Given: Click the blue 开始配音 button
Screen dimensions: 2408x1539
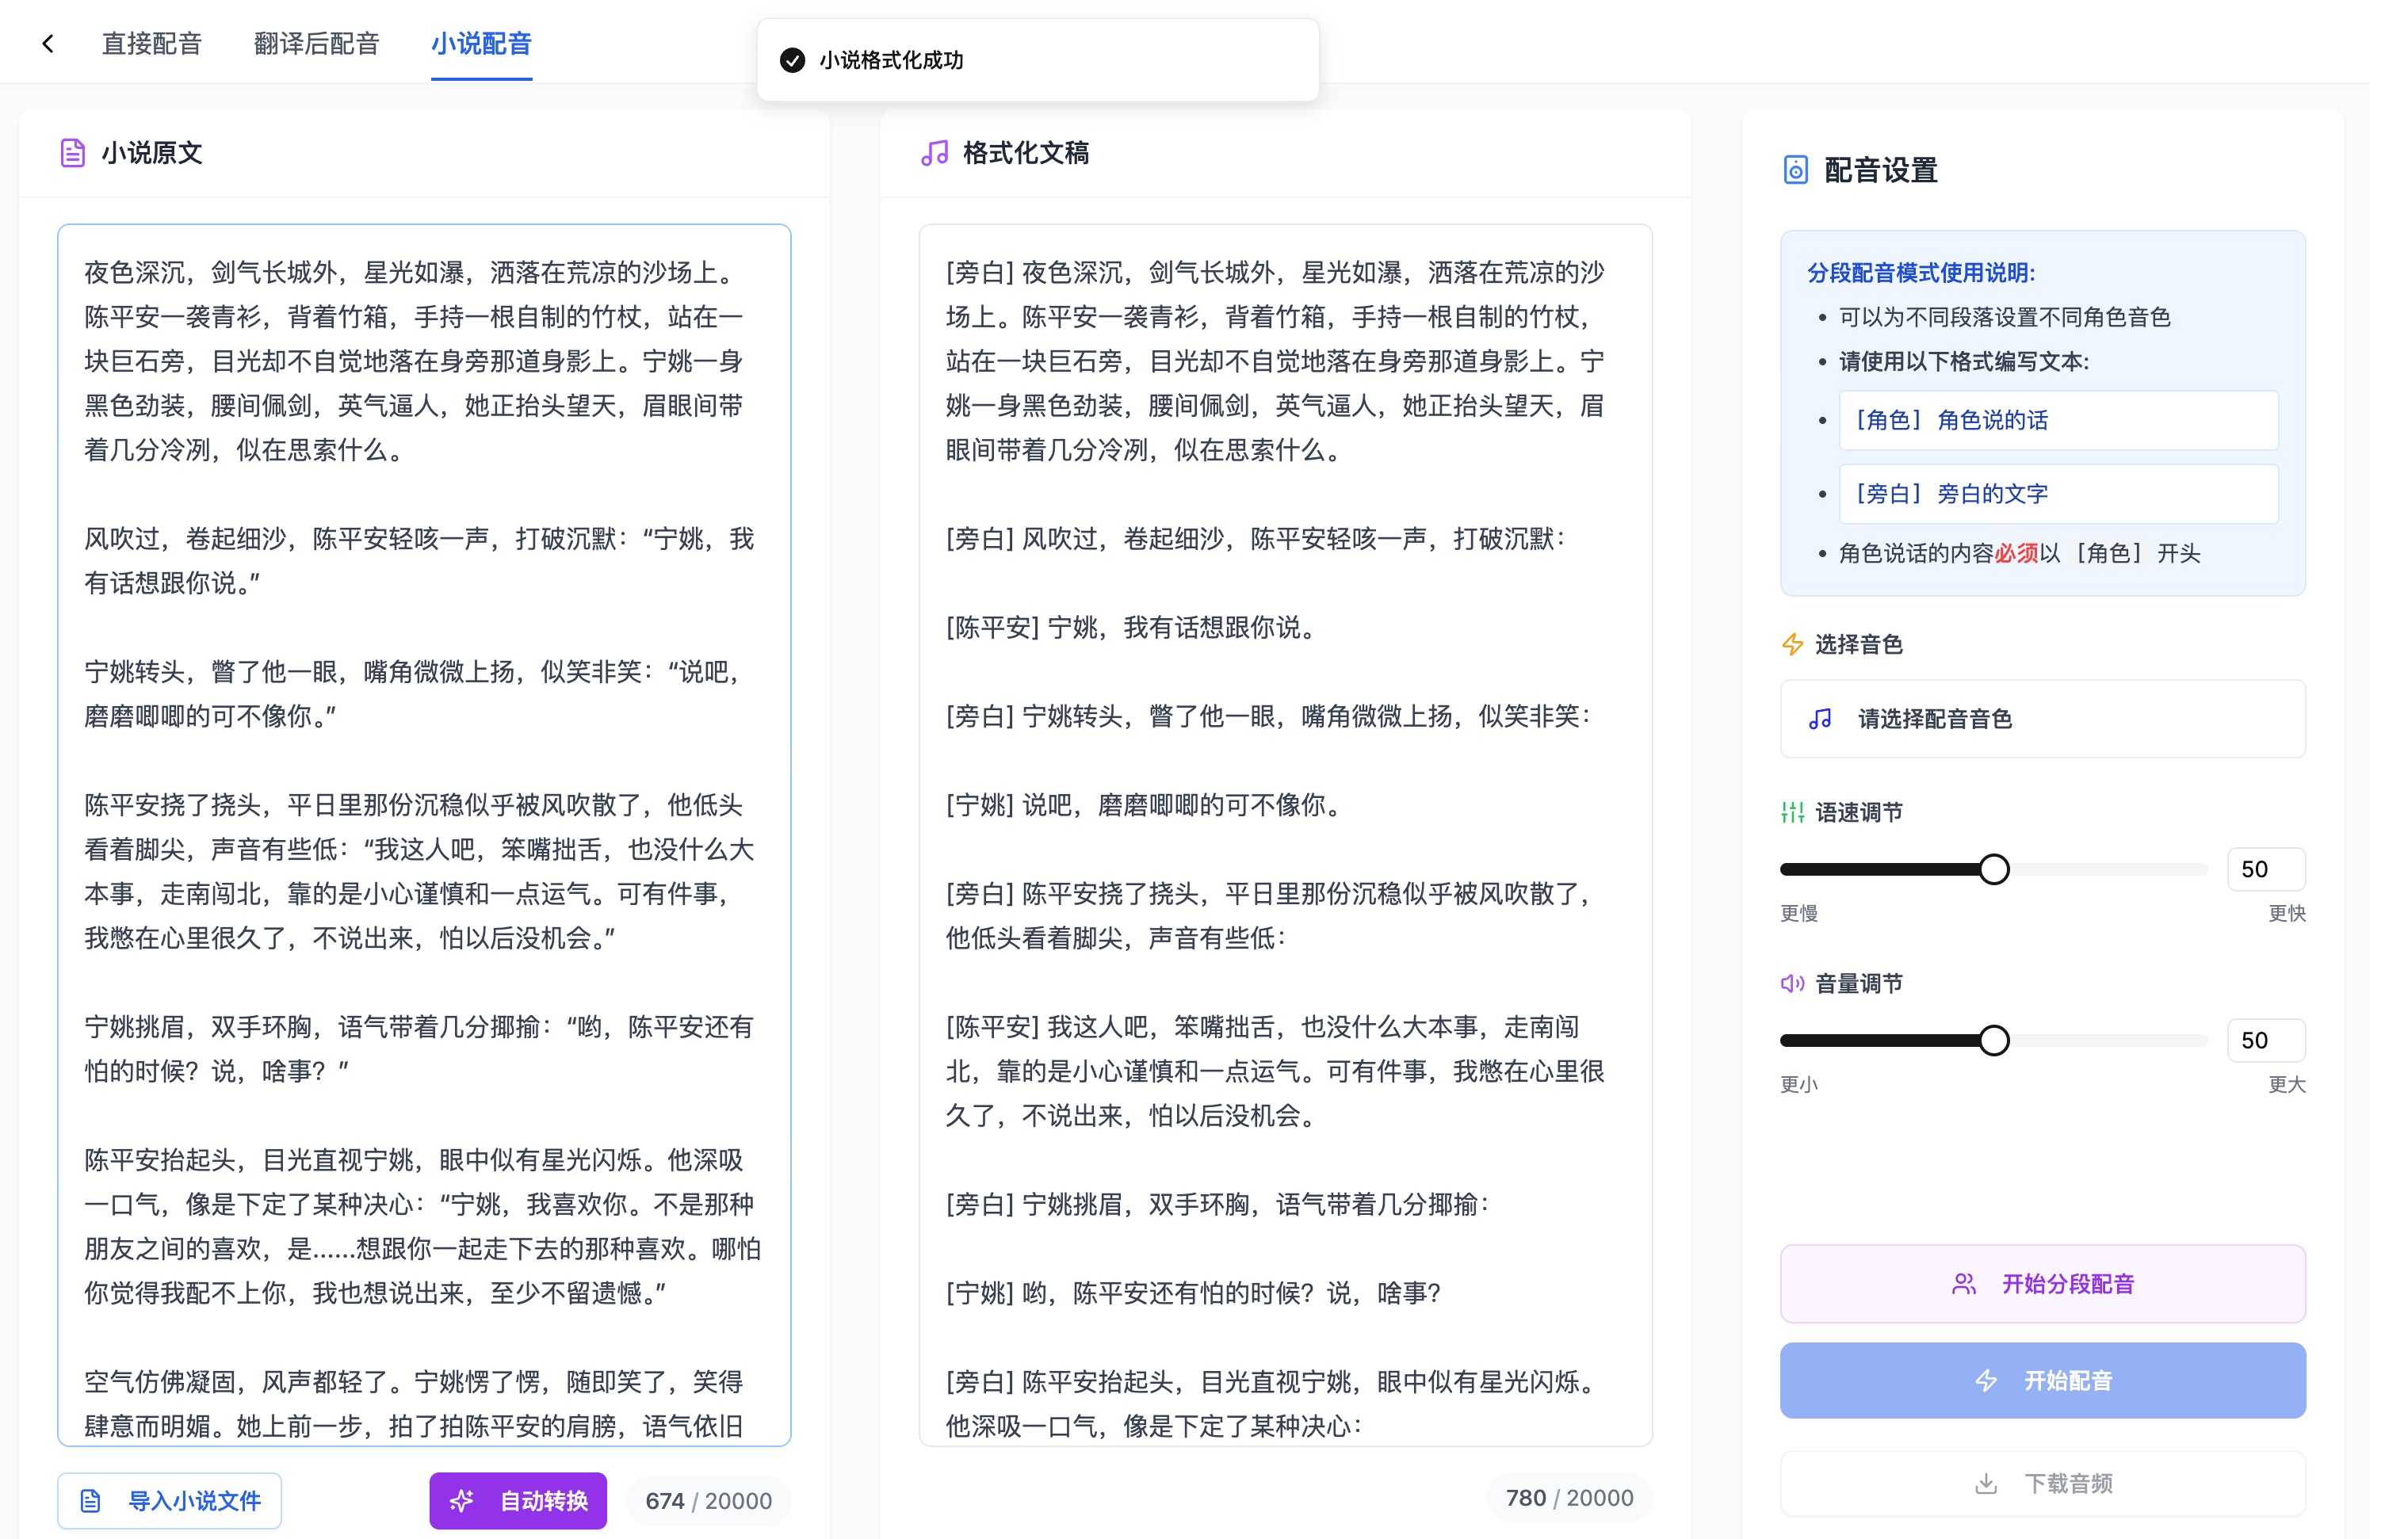Looking at the screenshot, I should click(2042, 1381).
